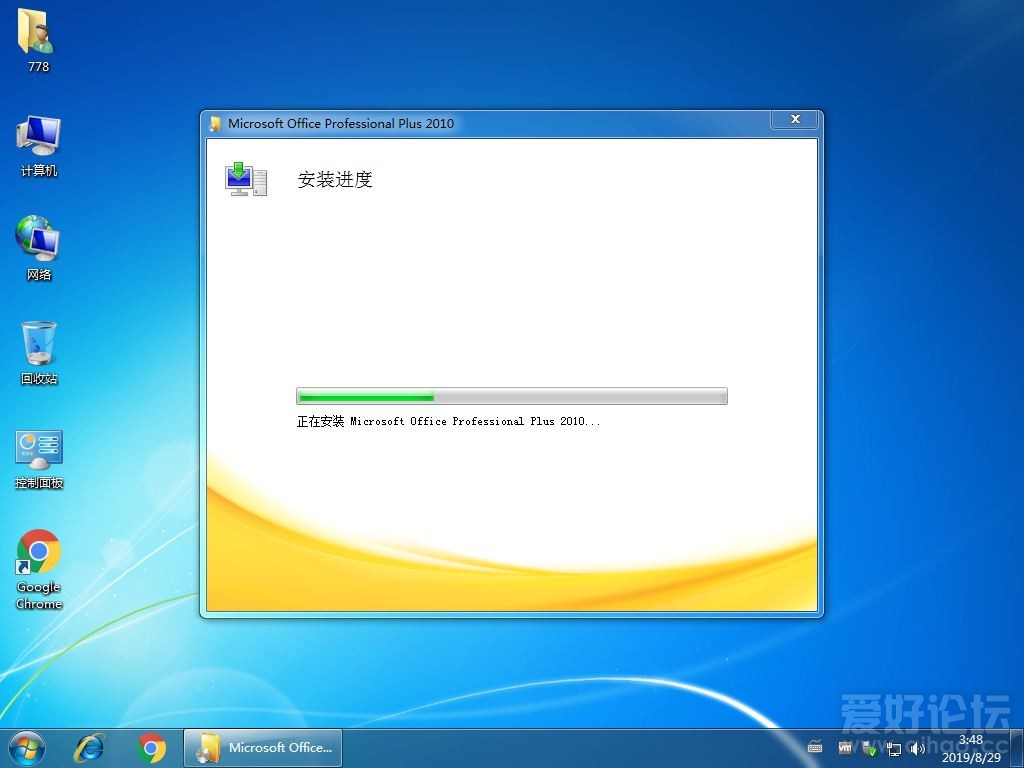Open the volume speaker tray icon
Image resolution: width=1024 pixels, height=768 pixels.
click(918, 748)
